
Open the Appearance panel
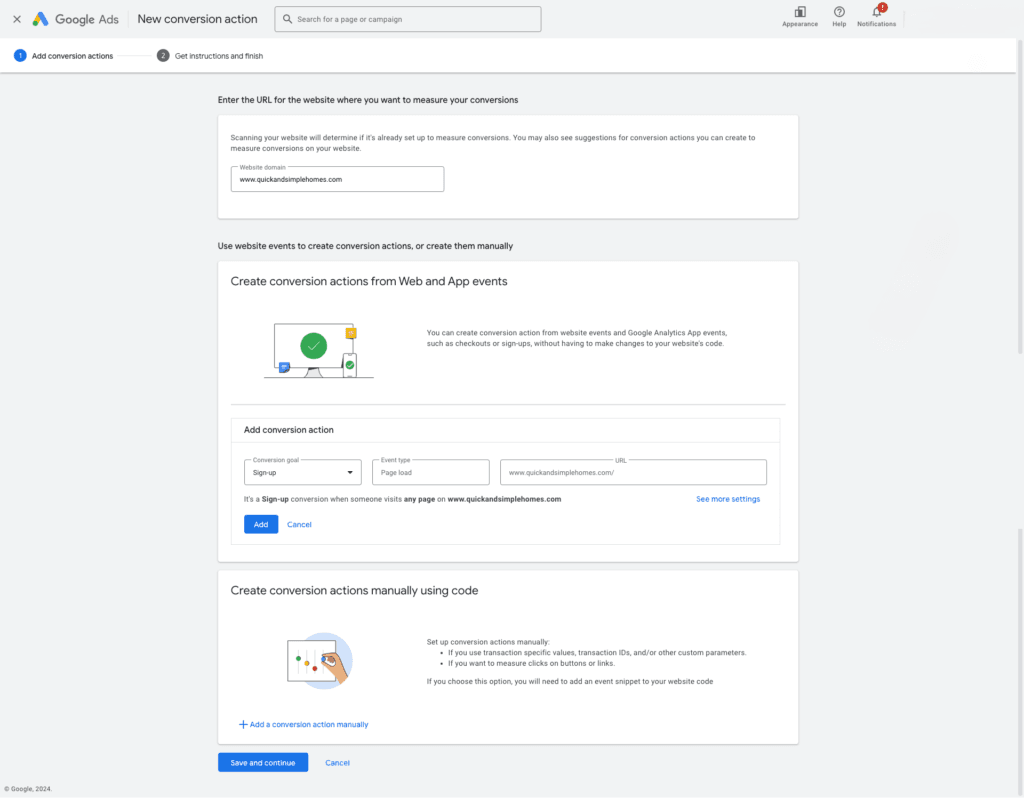799,18
